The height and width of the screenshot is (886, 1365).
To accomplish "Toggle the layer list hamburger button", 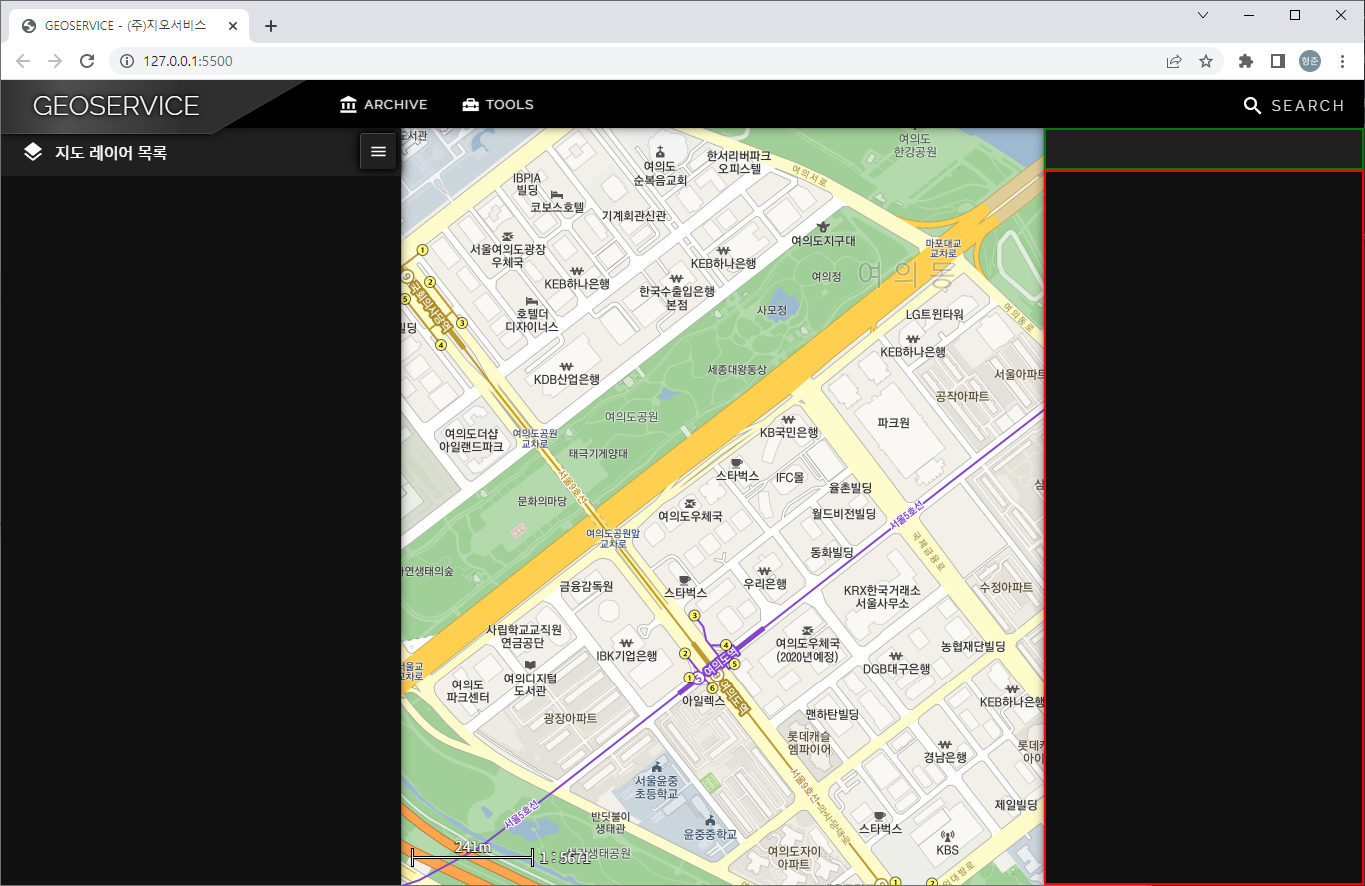I will click(378, 151).
